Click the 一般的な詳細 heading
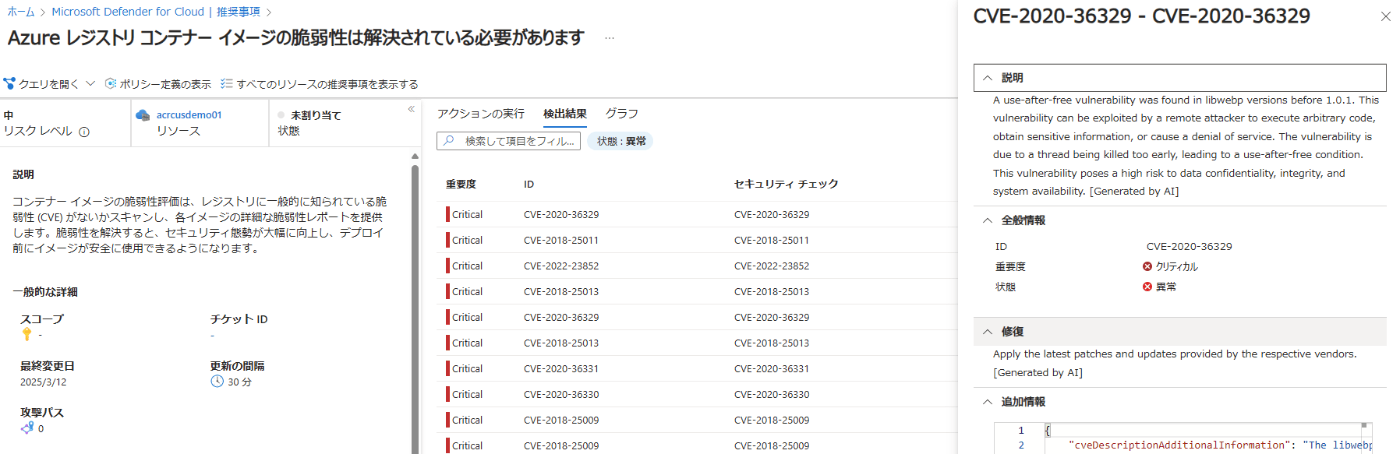The height and width of the screenshot is (454, 1400). (x=45, y=292)
